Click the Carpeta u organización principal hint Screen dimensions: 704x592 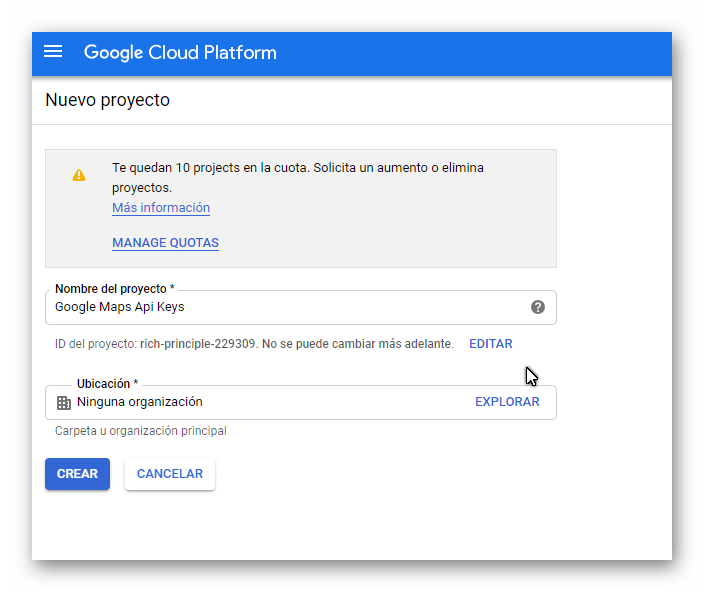pos(141,431)
